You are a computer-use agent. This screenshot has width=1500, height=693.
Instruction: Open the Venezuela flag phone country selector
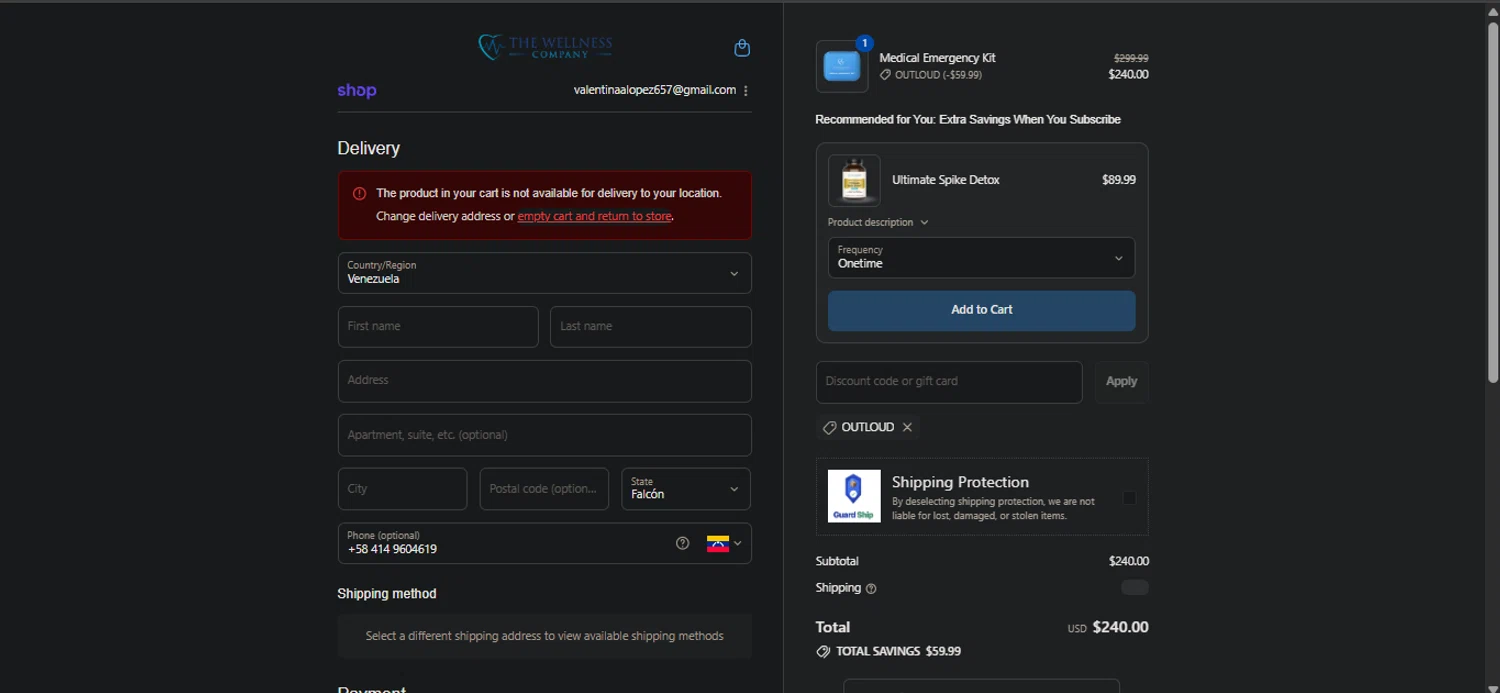(724, 543)
